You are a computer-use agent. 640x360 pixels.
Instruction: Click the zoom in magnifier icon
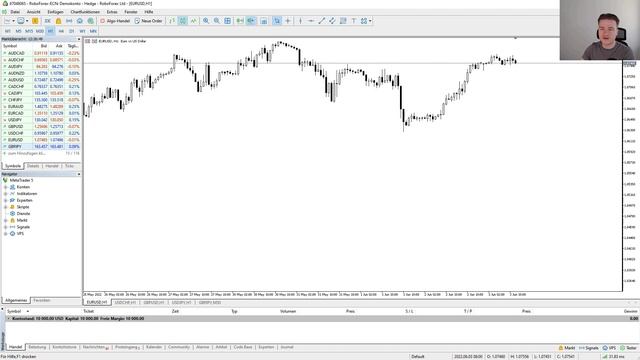[x=206, y=21]
